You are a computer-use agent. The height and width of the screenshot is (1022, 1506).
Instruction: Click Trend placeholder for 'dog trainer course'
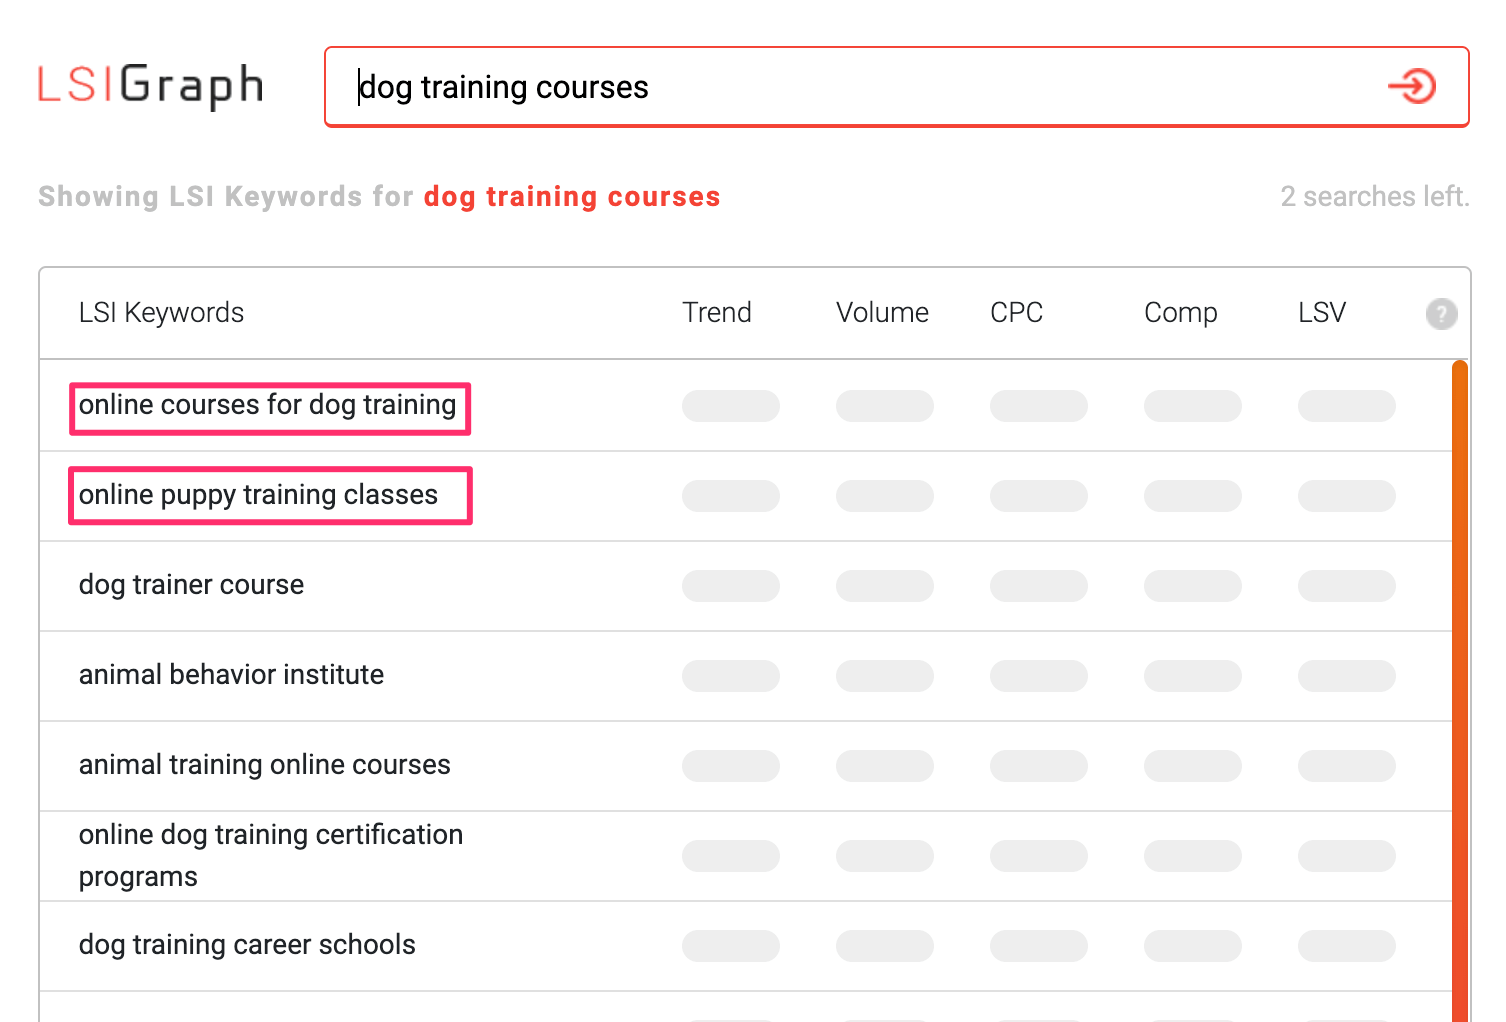click(x=731, y=586)
